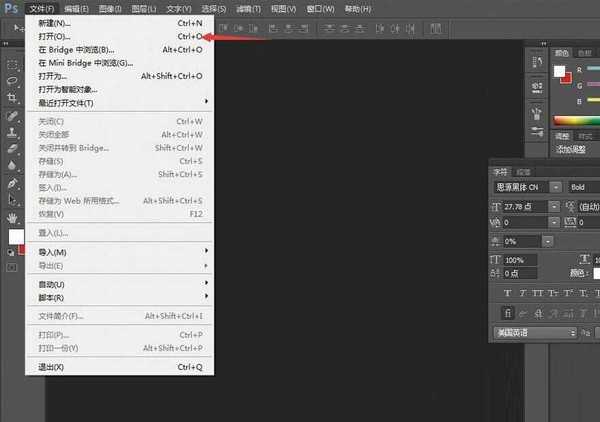Select the Rectangular Marquee tool
Screen dimensions: 600x422
[13, 63]
